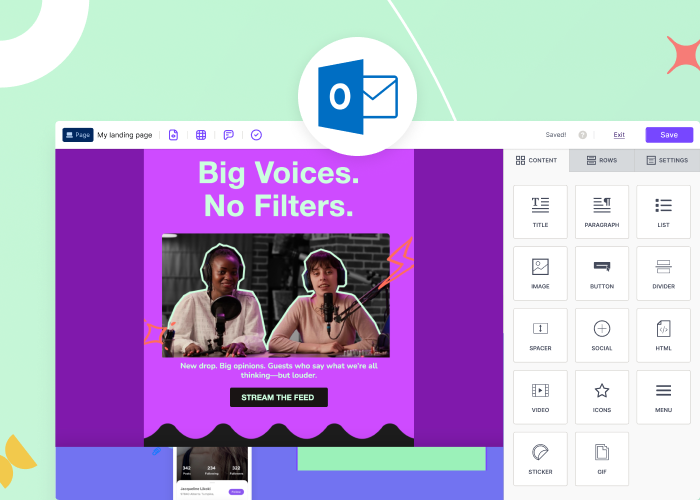Open the help question mark icon

[x=583, y=135]
